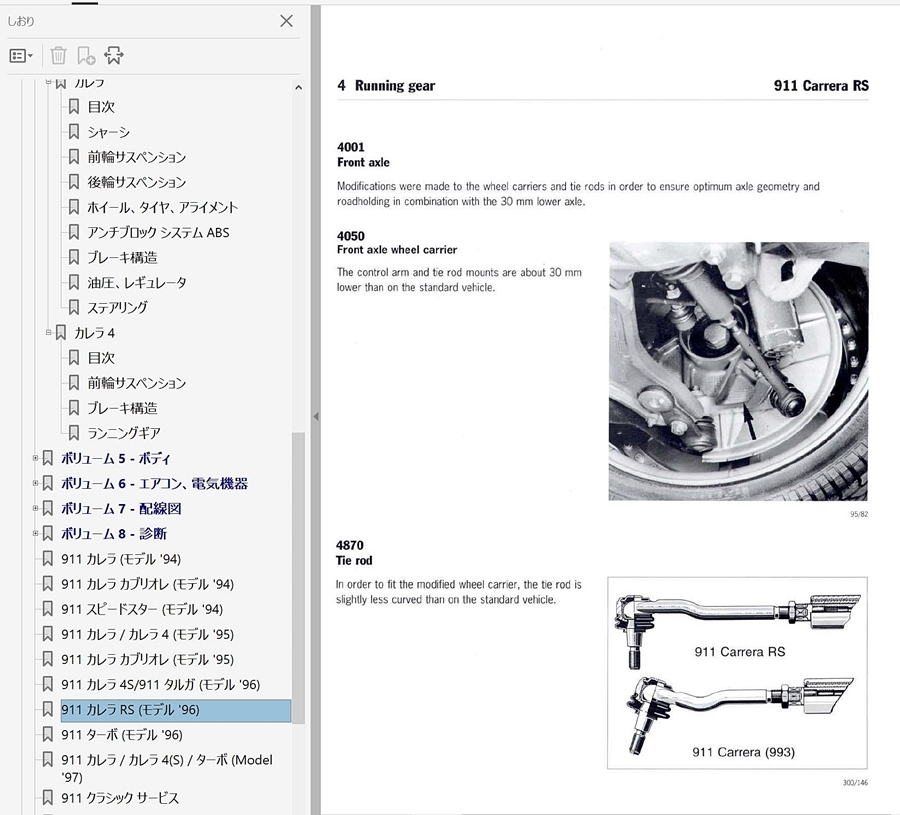Open 911 カレラ 4S/911 タルガ (モデル '96)
900x815 pixels.
161,685
